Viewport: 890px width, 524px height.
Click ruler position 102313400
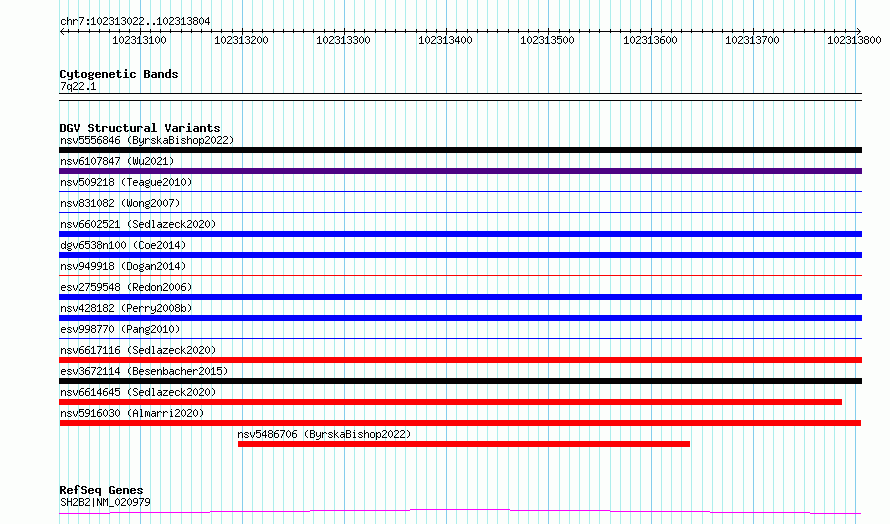(x=445, y=40)
